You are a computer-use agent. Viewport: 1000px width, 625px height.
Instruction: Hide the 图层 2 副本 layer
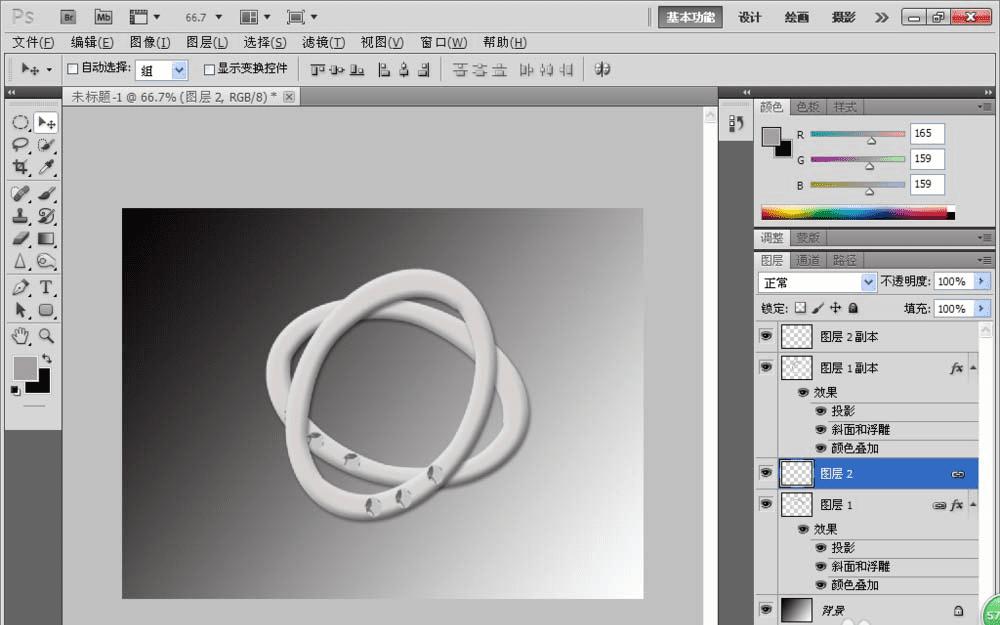[x=766, y=337]
